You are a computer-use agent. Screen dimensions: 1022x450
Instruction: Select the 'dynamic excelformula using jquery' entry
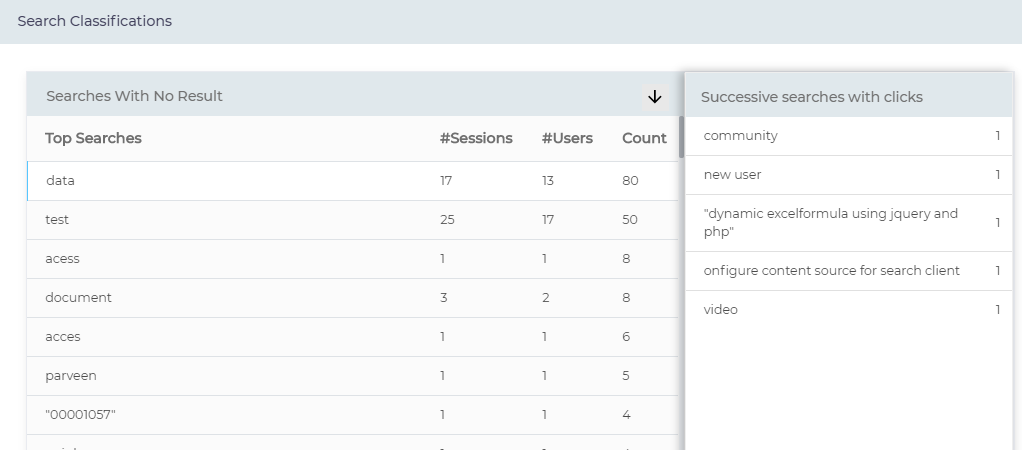[830, 222]
